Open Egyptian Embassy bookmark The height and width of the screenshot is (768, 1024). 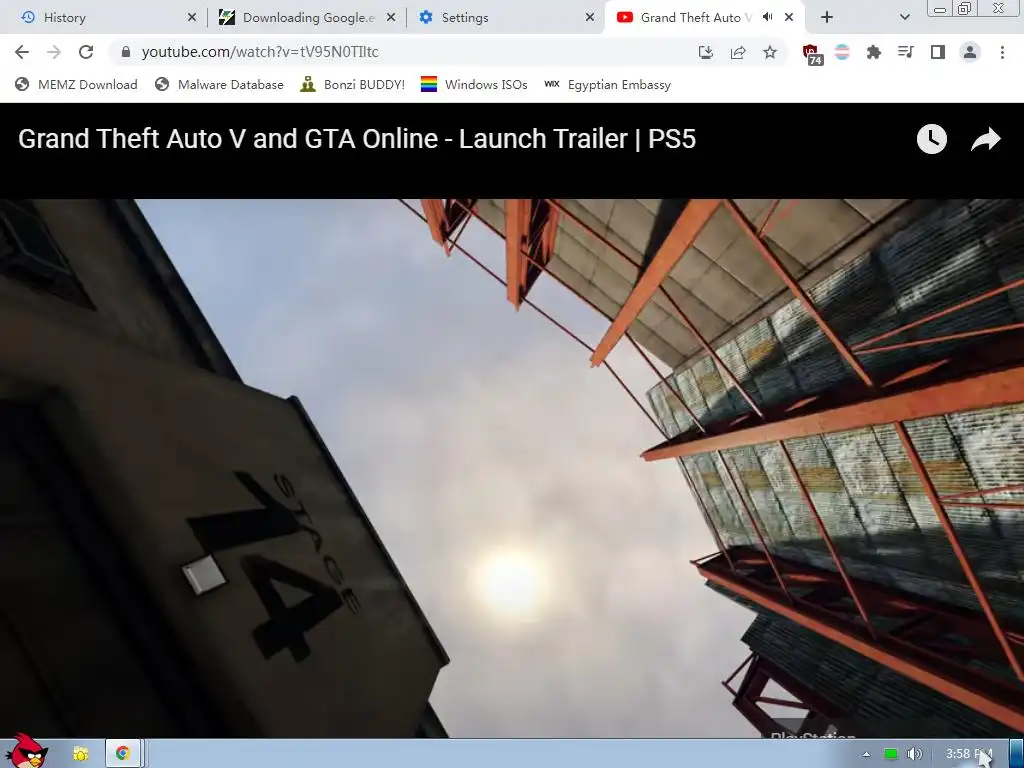[x=607, y=84]
